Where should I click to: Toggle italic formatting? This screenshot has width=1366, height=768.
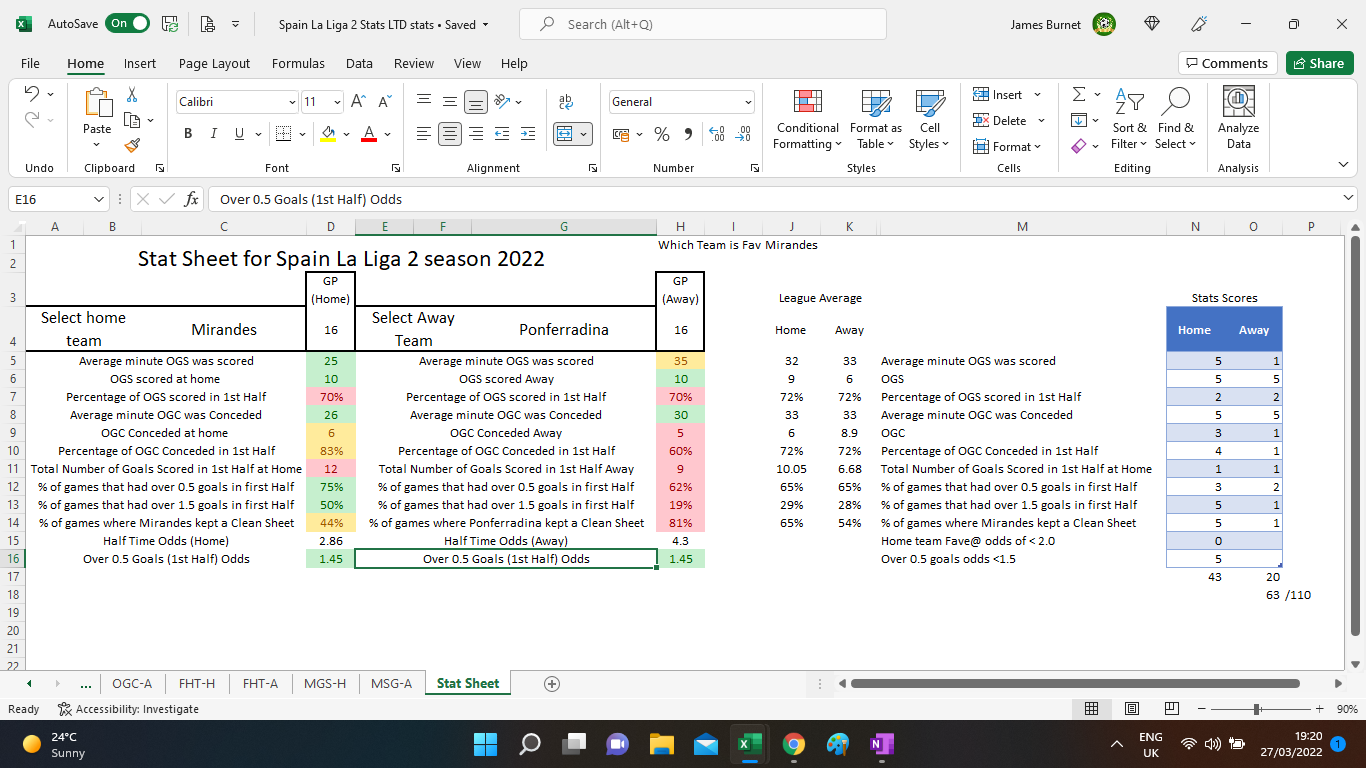(213, 134)
